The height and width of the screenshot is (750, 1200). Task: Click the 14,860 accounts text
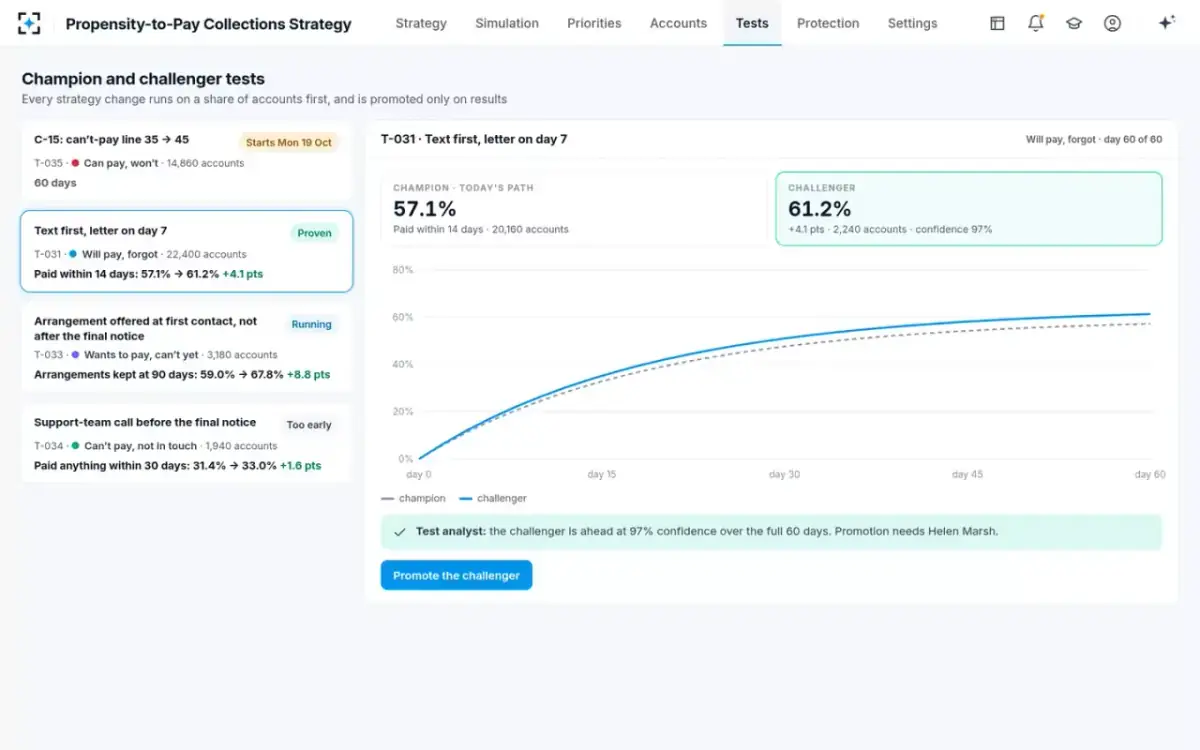coord(205,163)
